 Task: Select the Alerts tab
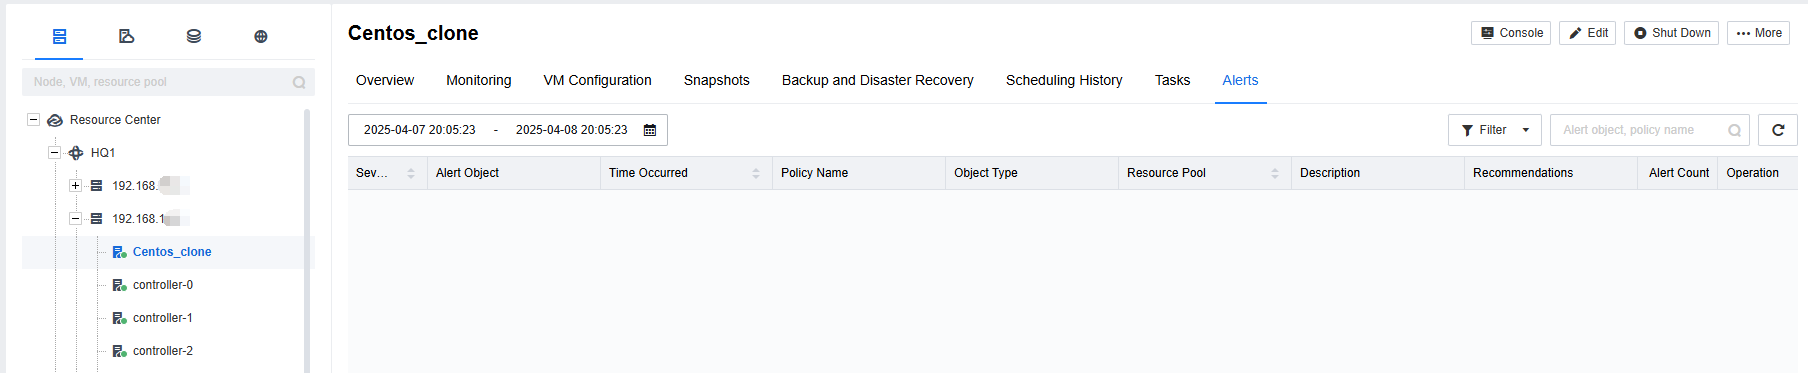(1240, 80)
